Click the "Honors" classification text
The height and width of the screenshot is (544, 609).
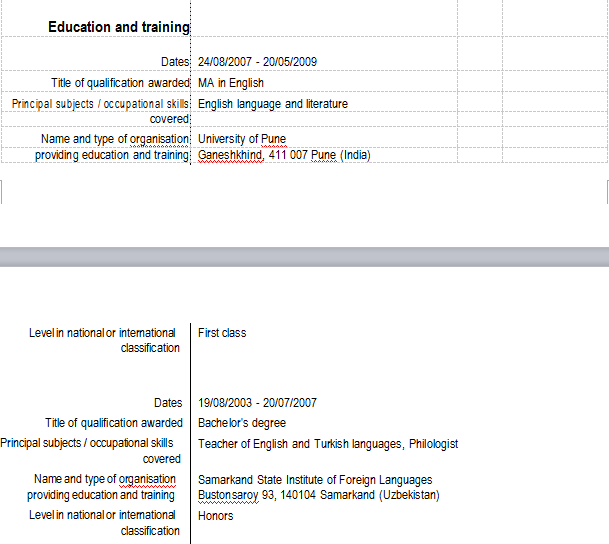click(215, 516)
